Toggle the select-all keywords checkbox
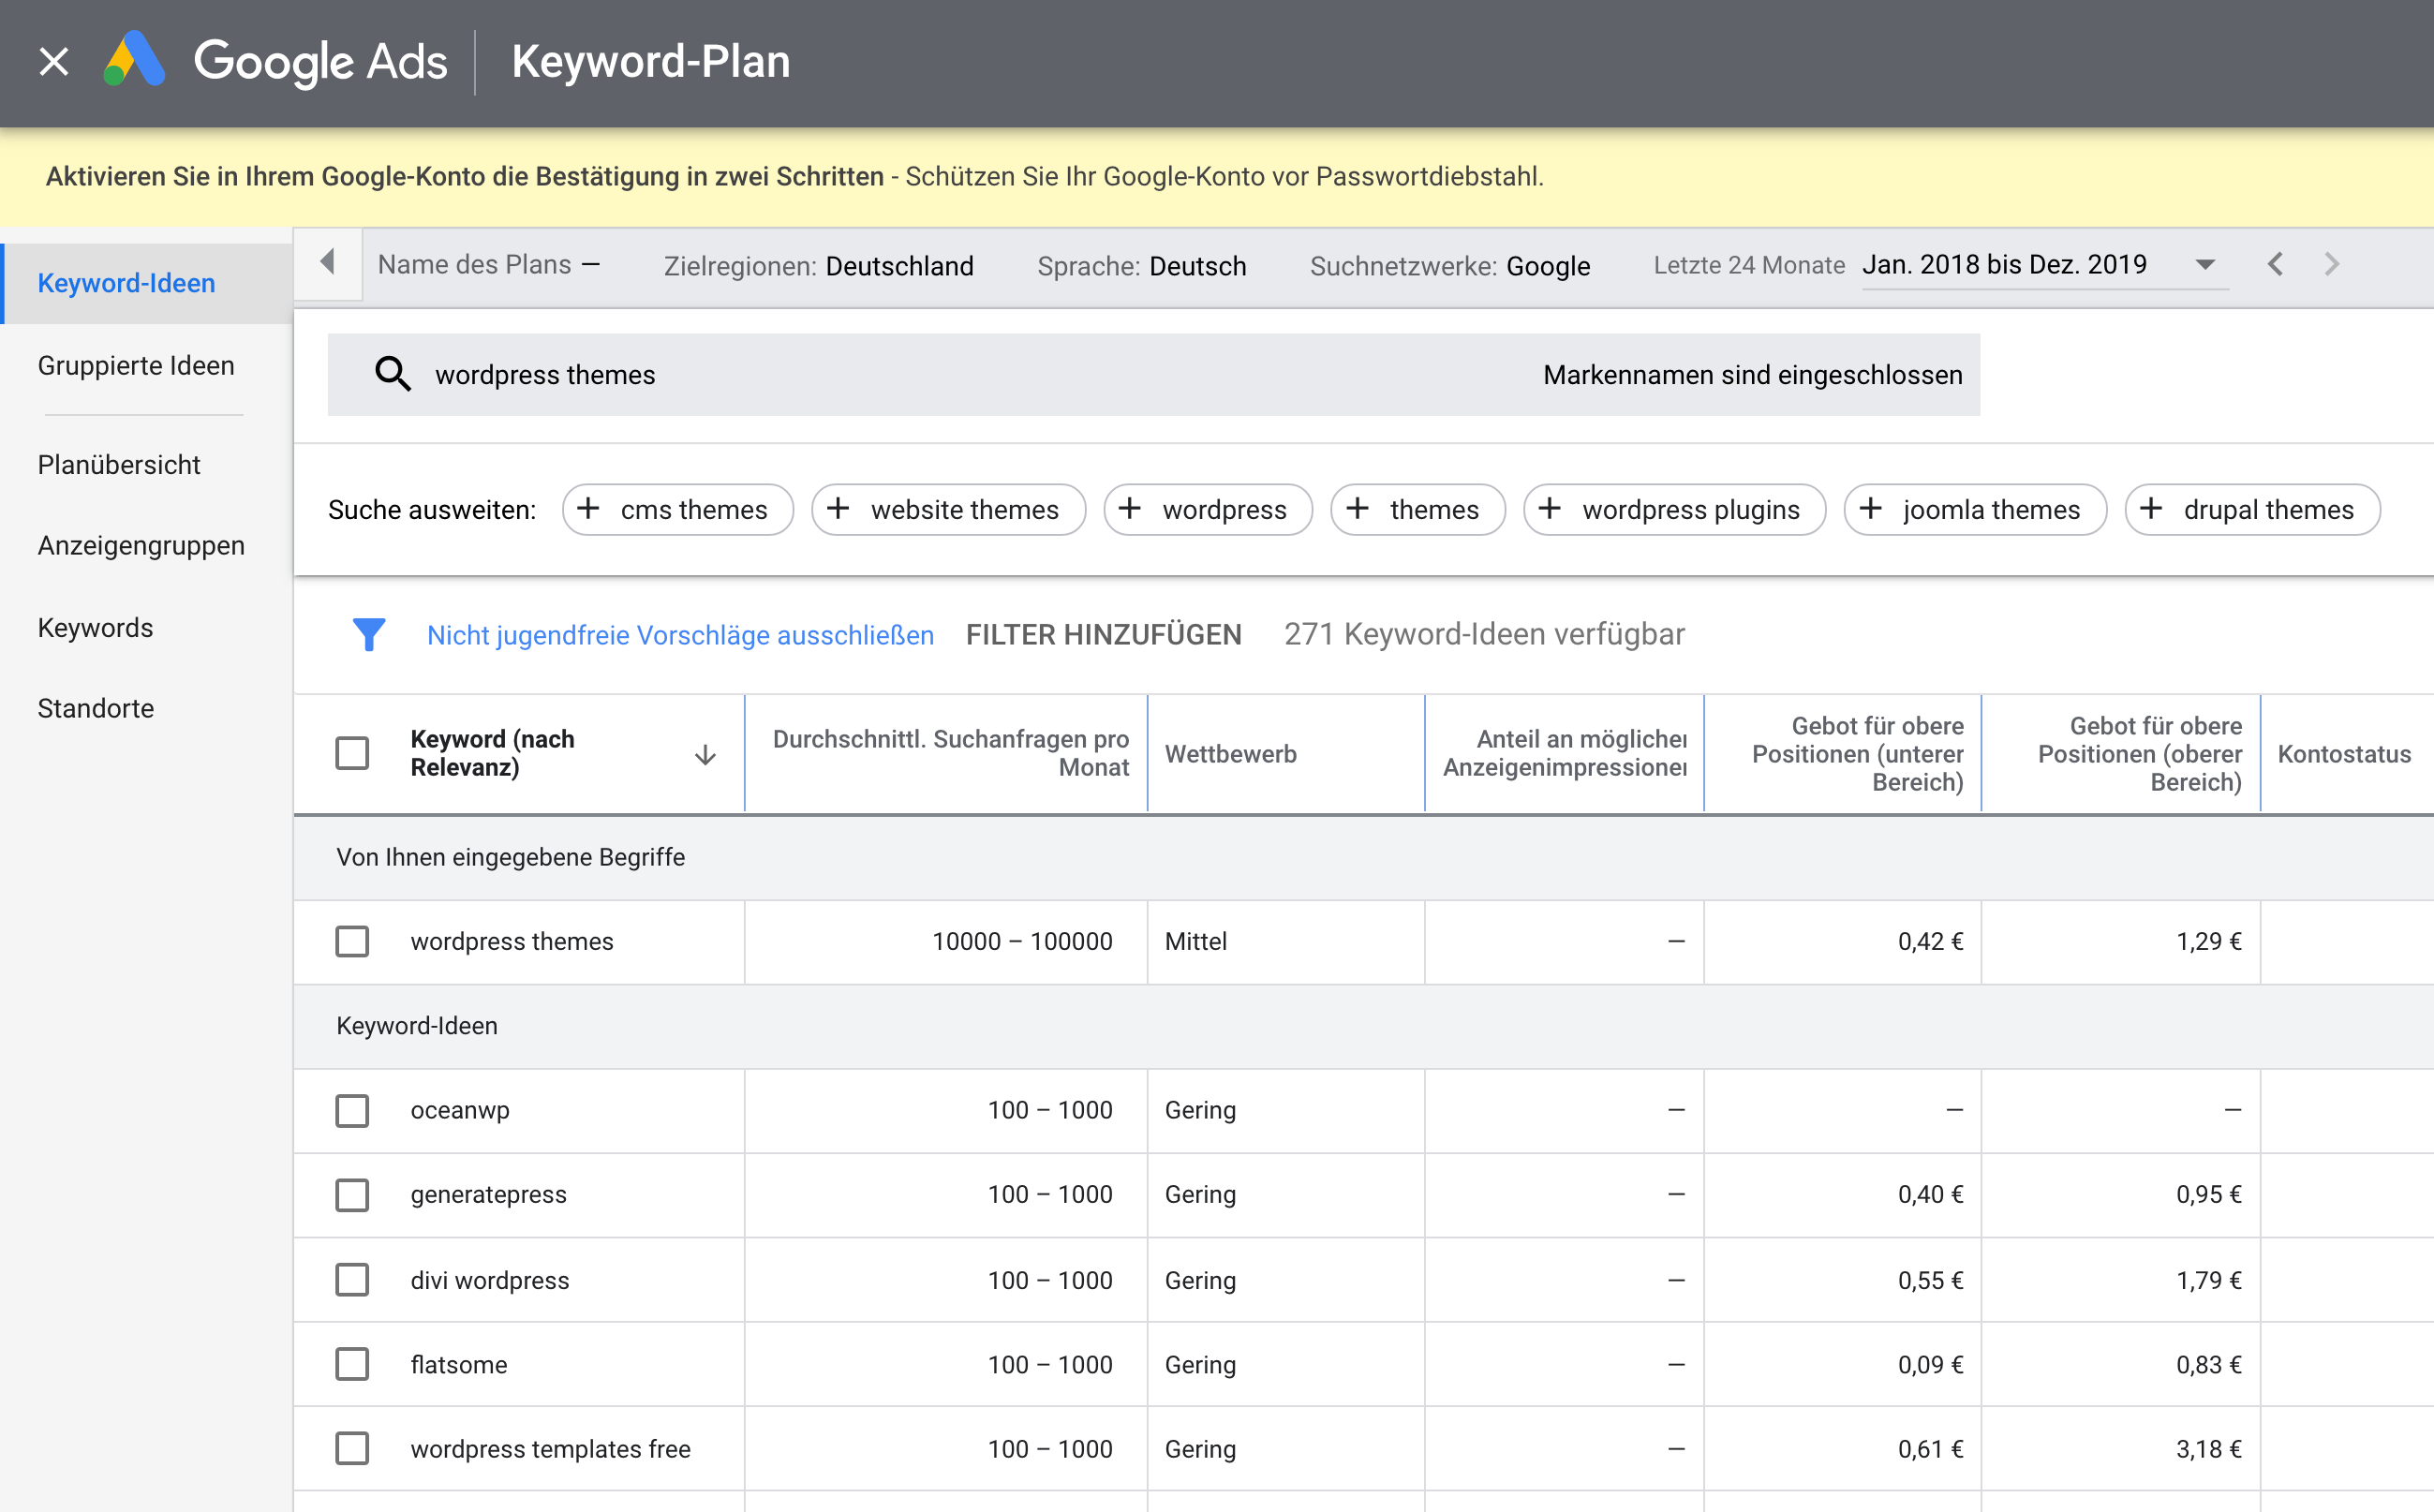The height and width of the screenshot is (1512, 2434). tap(352, 753)
